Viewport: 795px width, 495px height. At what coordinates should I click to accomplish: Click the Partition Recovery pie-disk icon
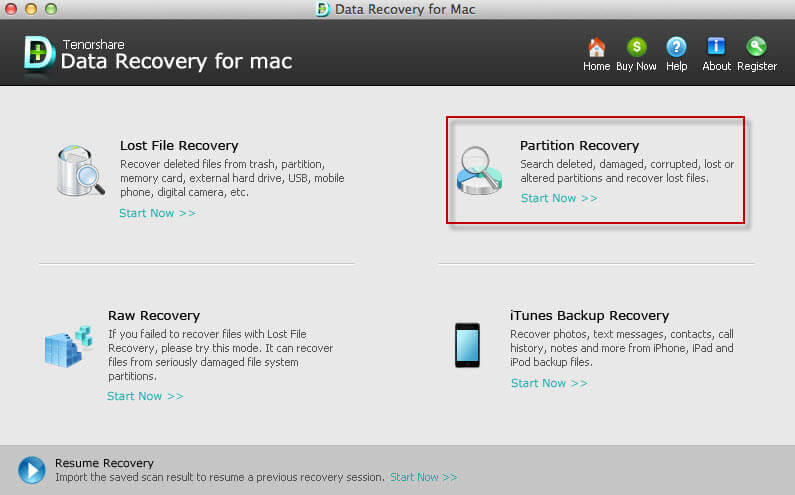click(x=479, y=171)
